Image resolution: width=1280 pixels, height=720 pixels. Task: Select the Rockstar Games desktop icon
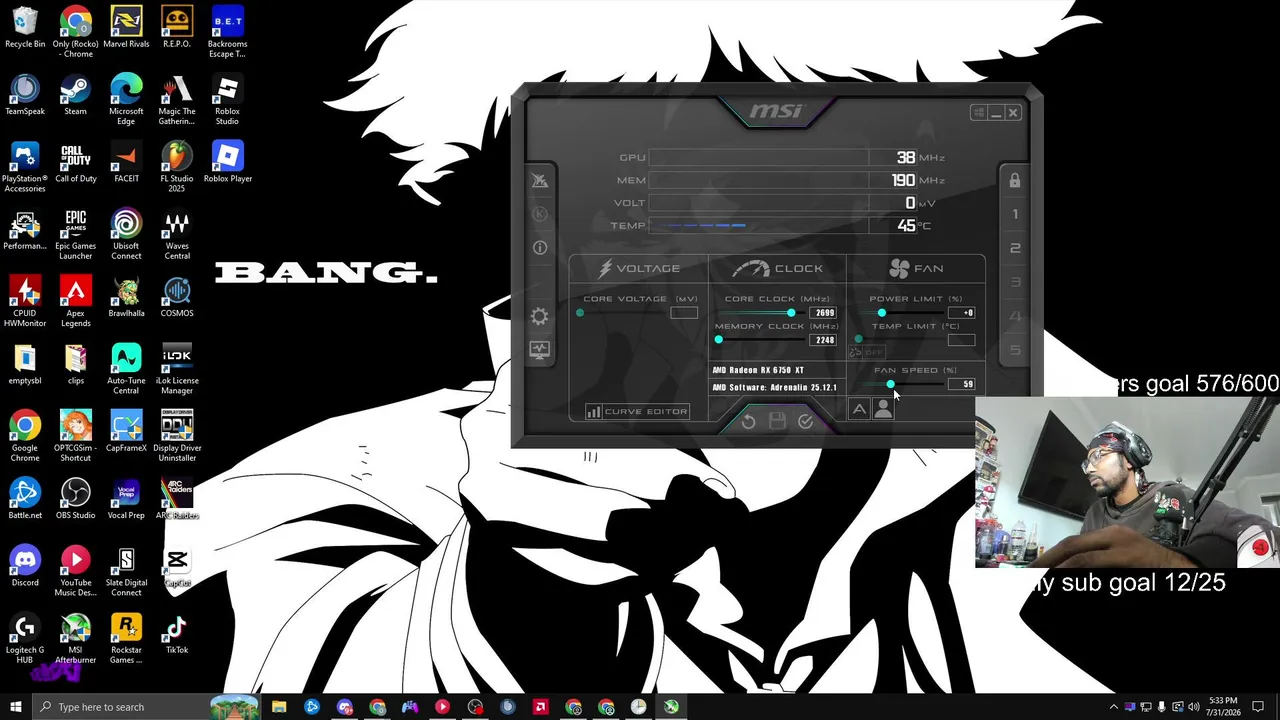click(126, 640)
